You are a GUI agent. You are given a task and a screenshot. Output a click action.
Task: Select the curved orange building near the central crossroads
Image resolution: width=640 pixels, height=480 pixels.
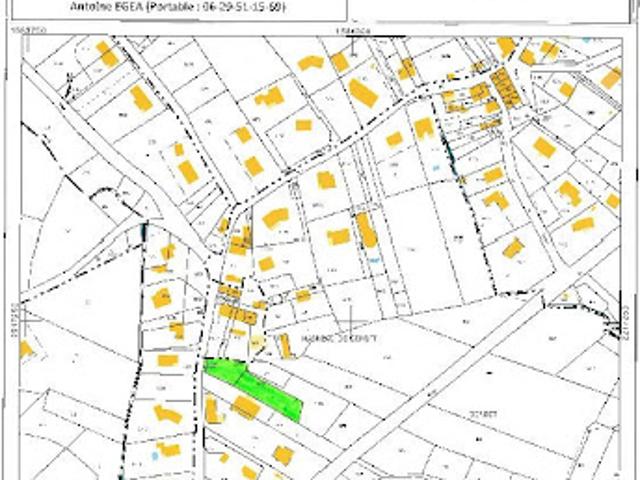pyautogui.click(x=276, y=218)
